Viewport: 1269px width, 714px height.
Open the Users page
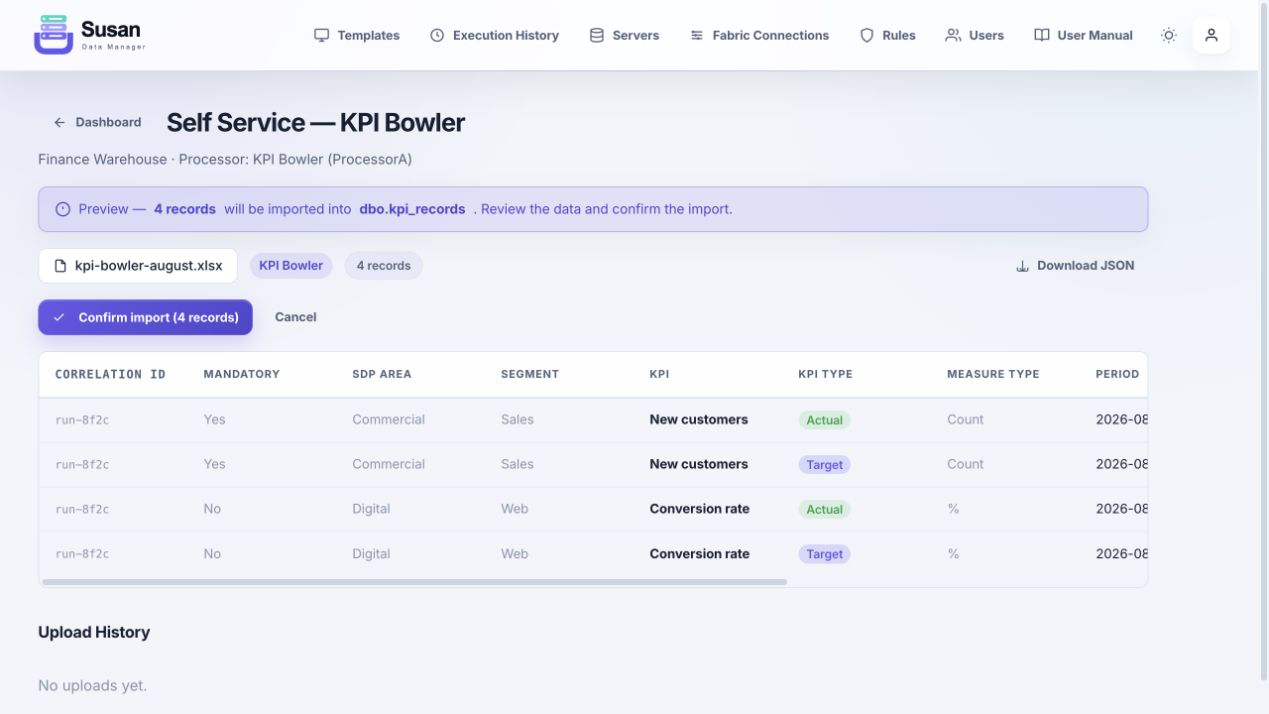click(974, 35)
